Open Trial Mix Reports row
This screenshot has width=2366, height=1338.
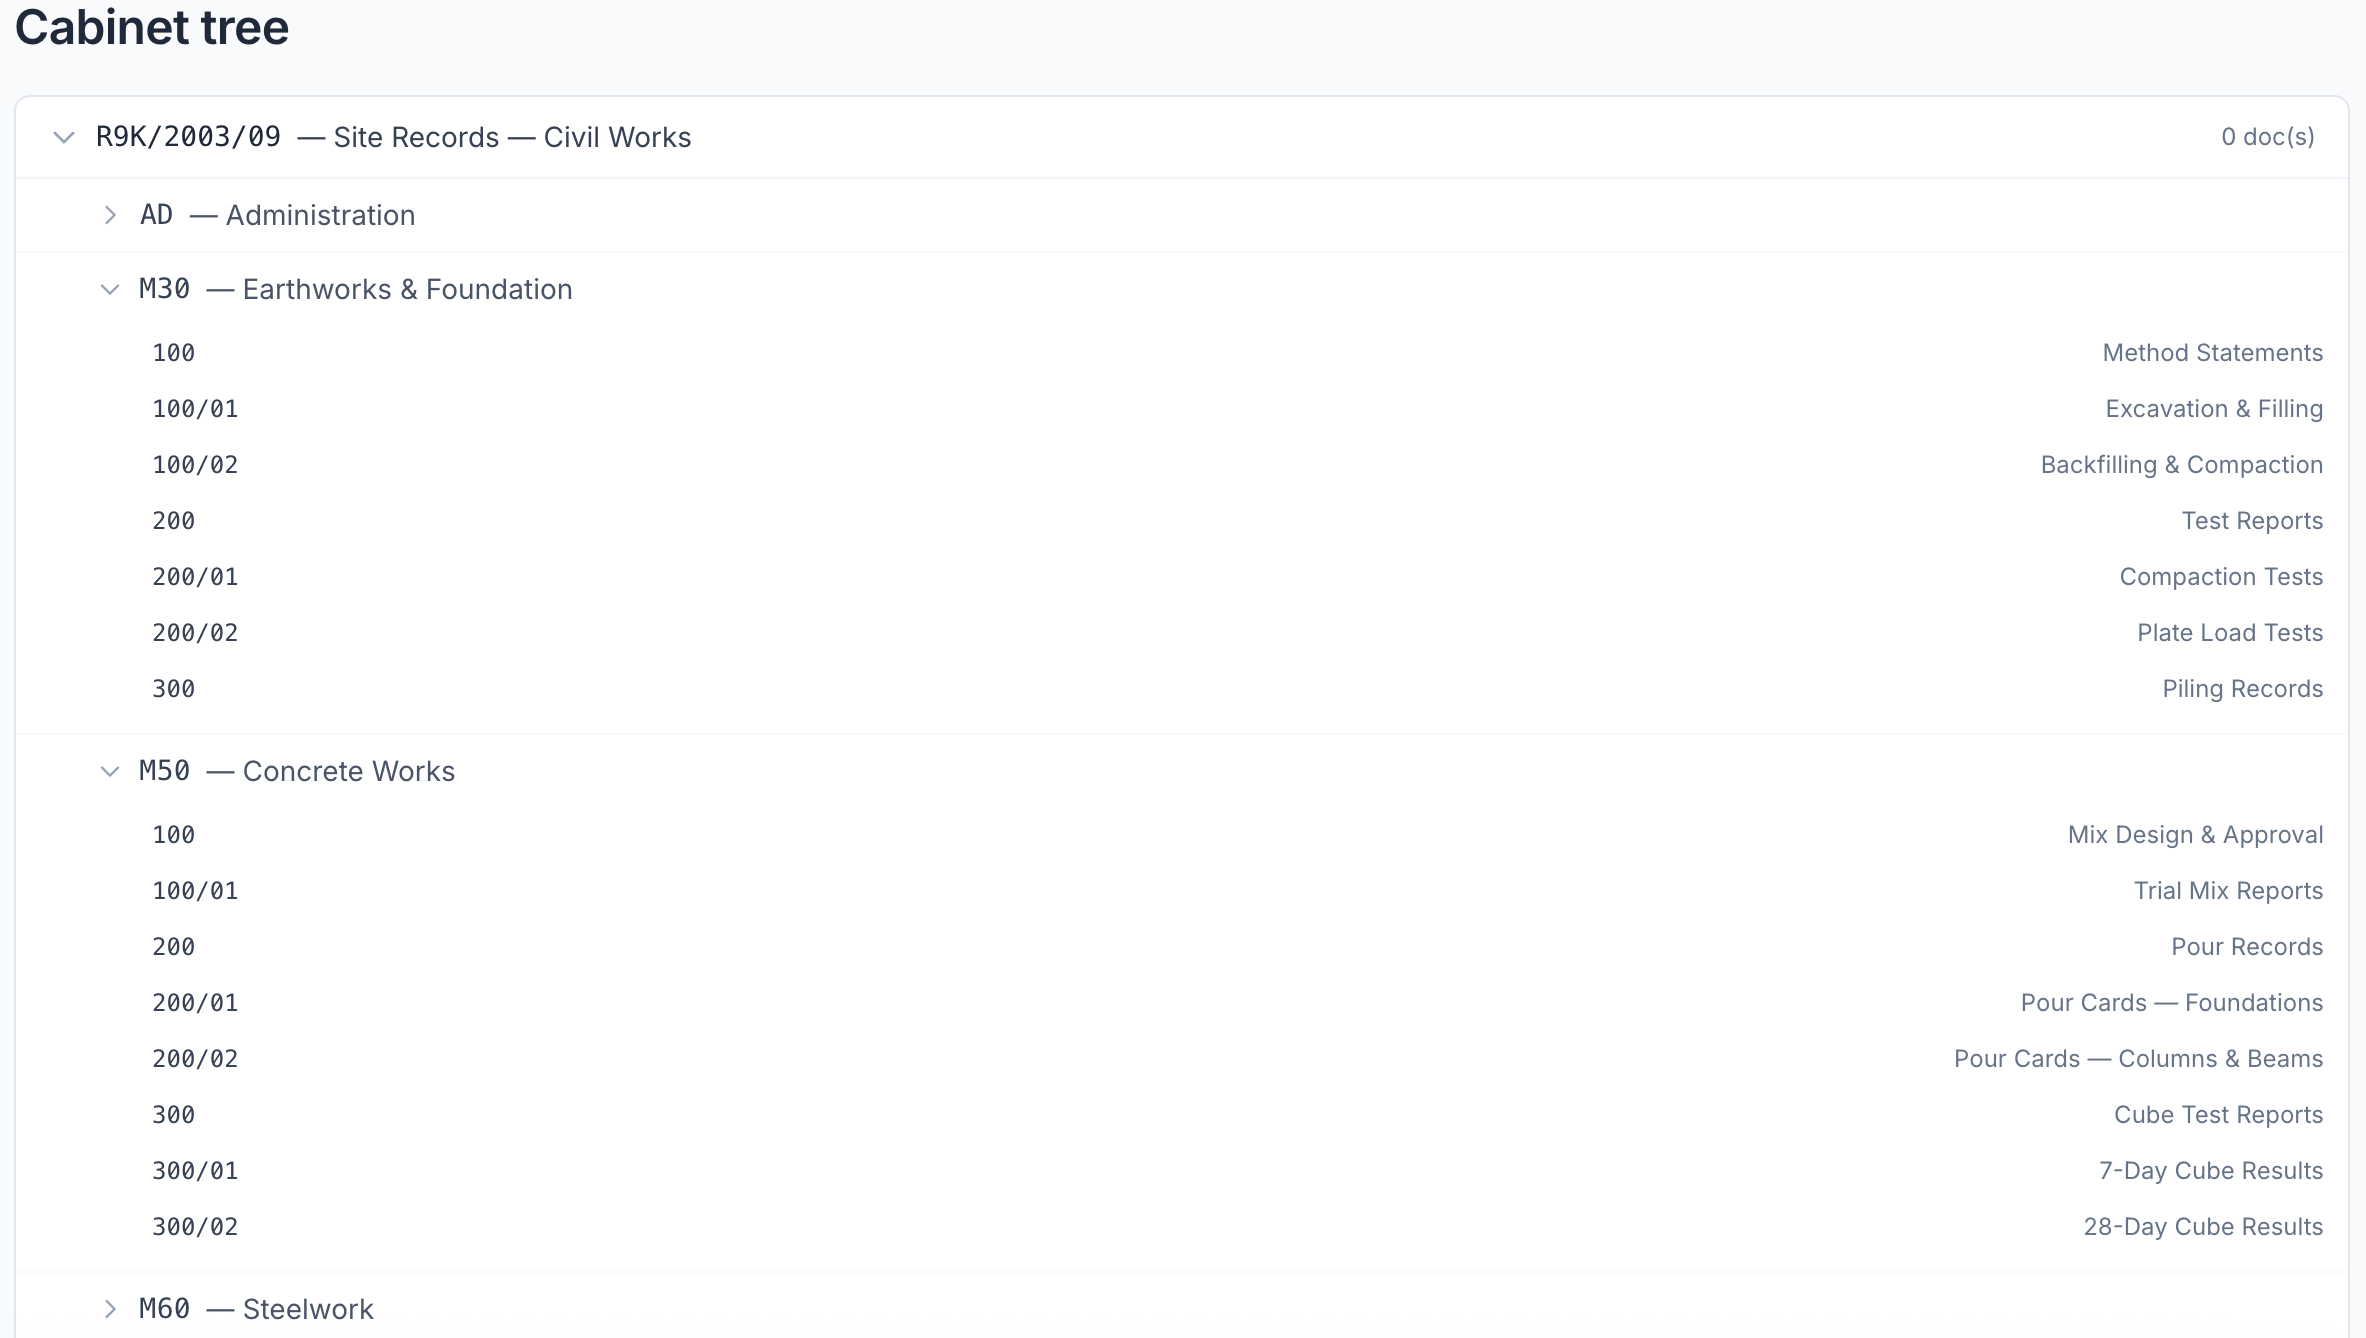(1237, 891)
